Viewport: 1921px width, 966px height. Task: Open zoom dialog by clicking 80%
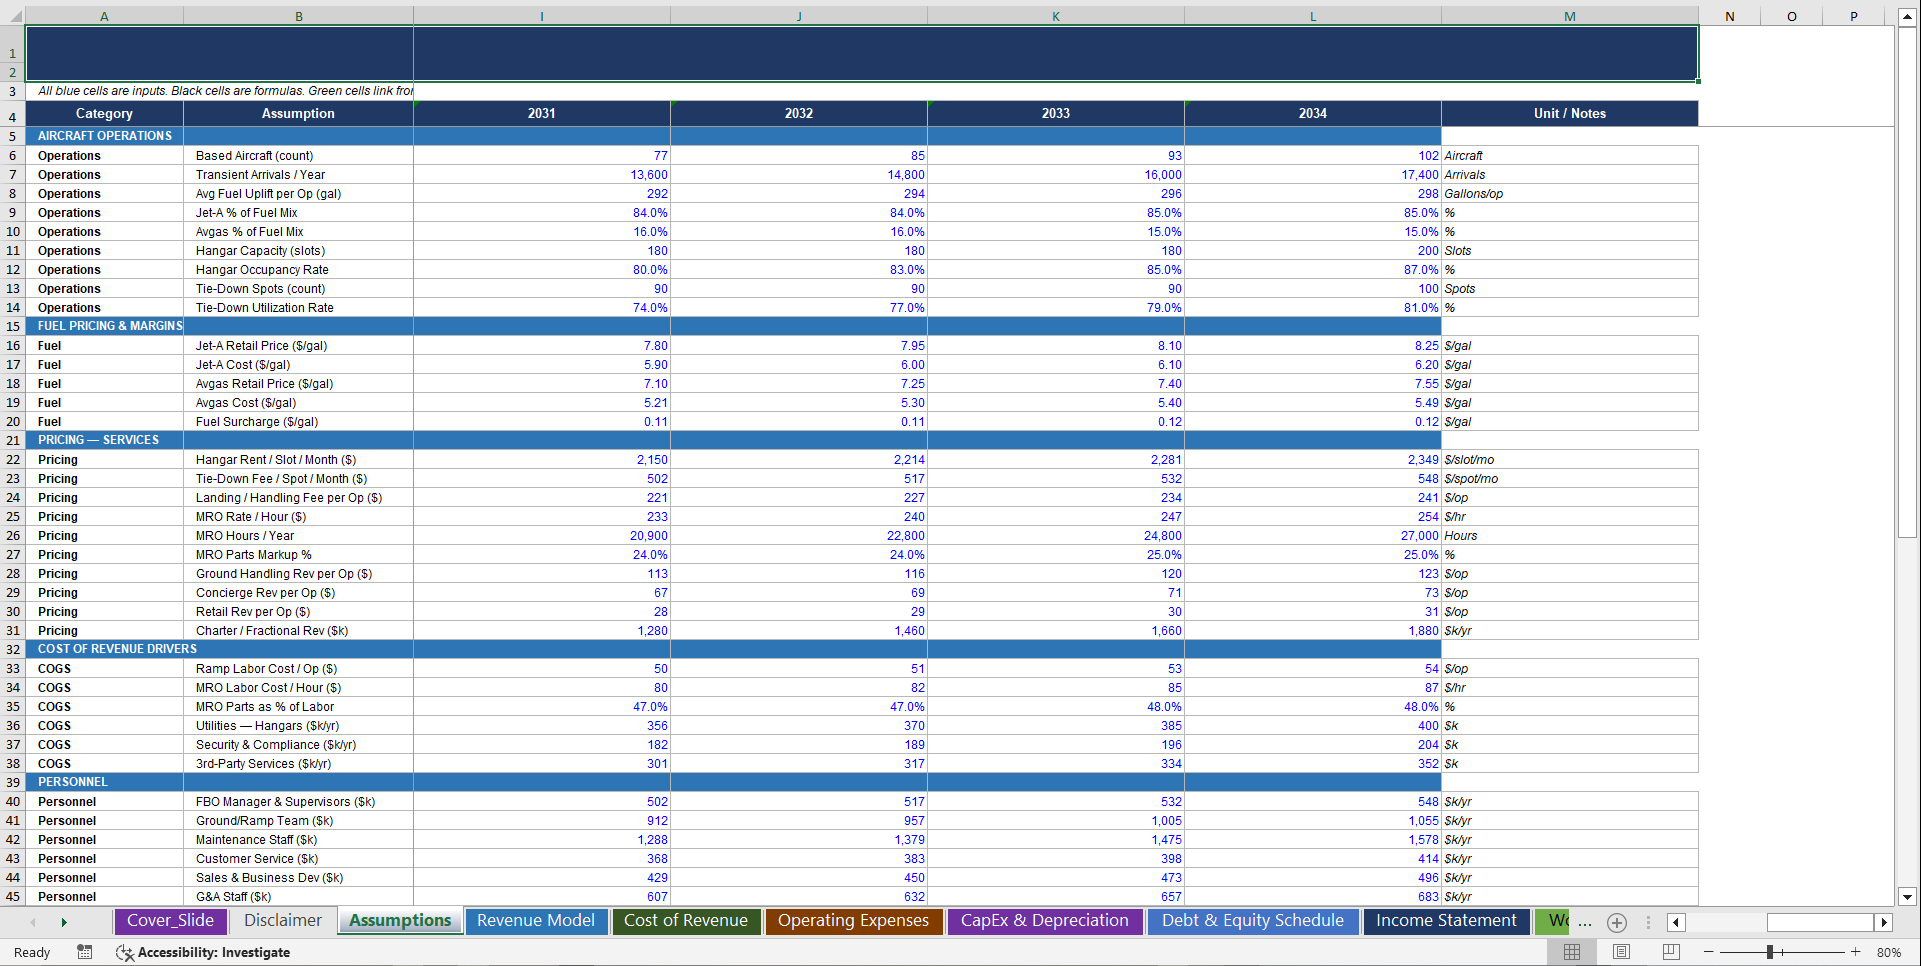pyautogui.click(x=1889, y=952)
